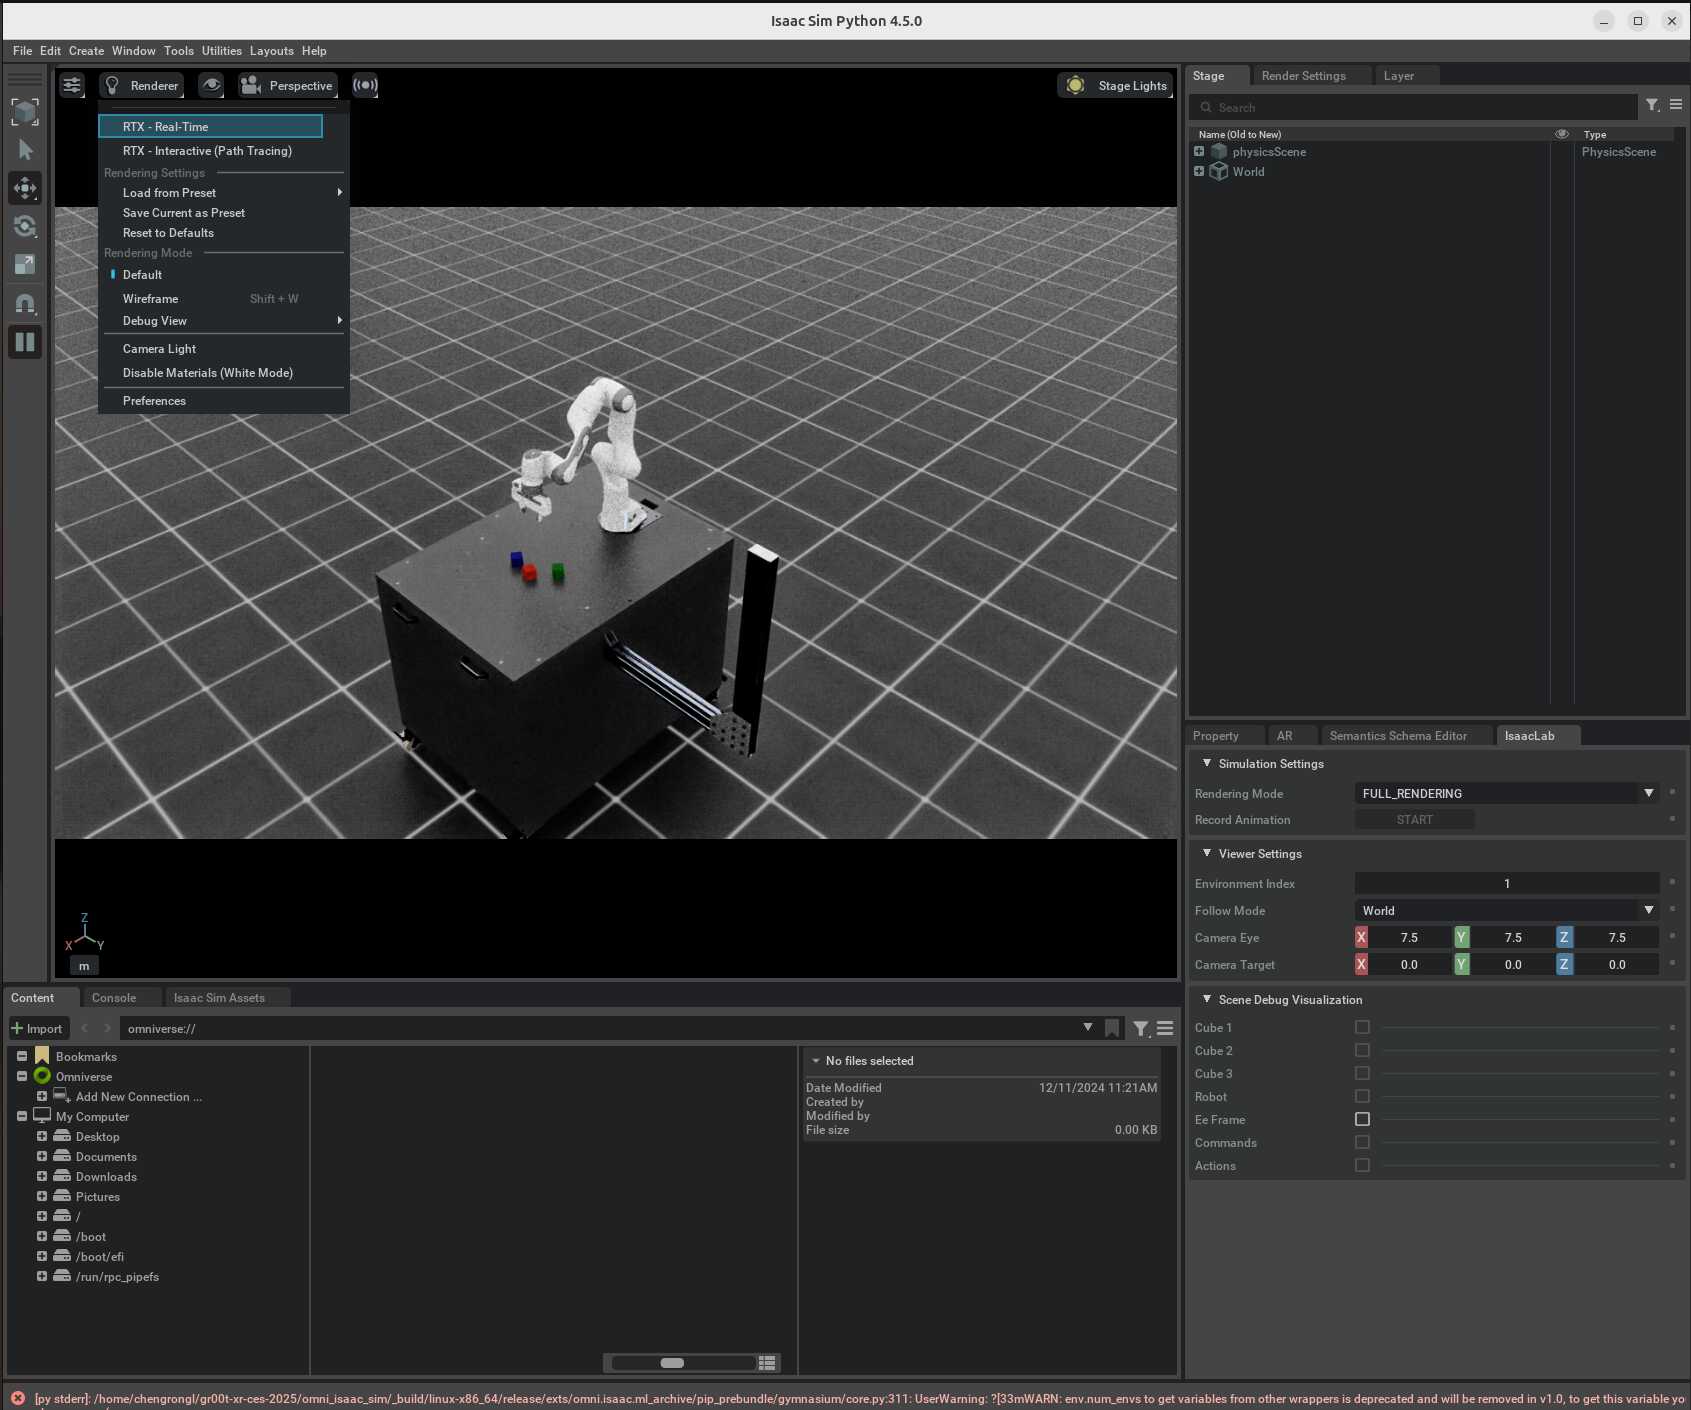
Task: Toggle the snap magnet tool
Action: pos(25,303)
